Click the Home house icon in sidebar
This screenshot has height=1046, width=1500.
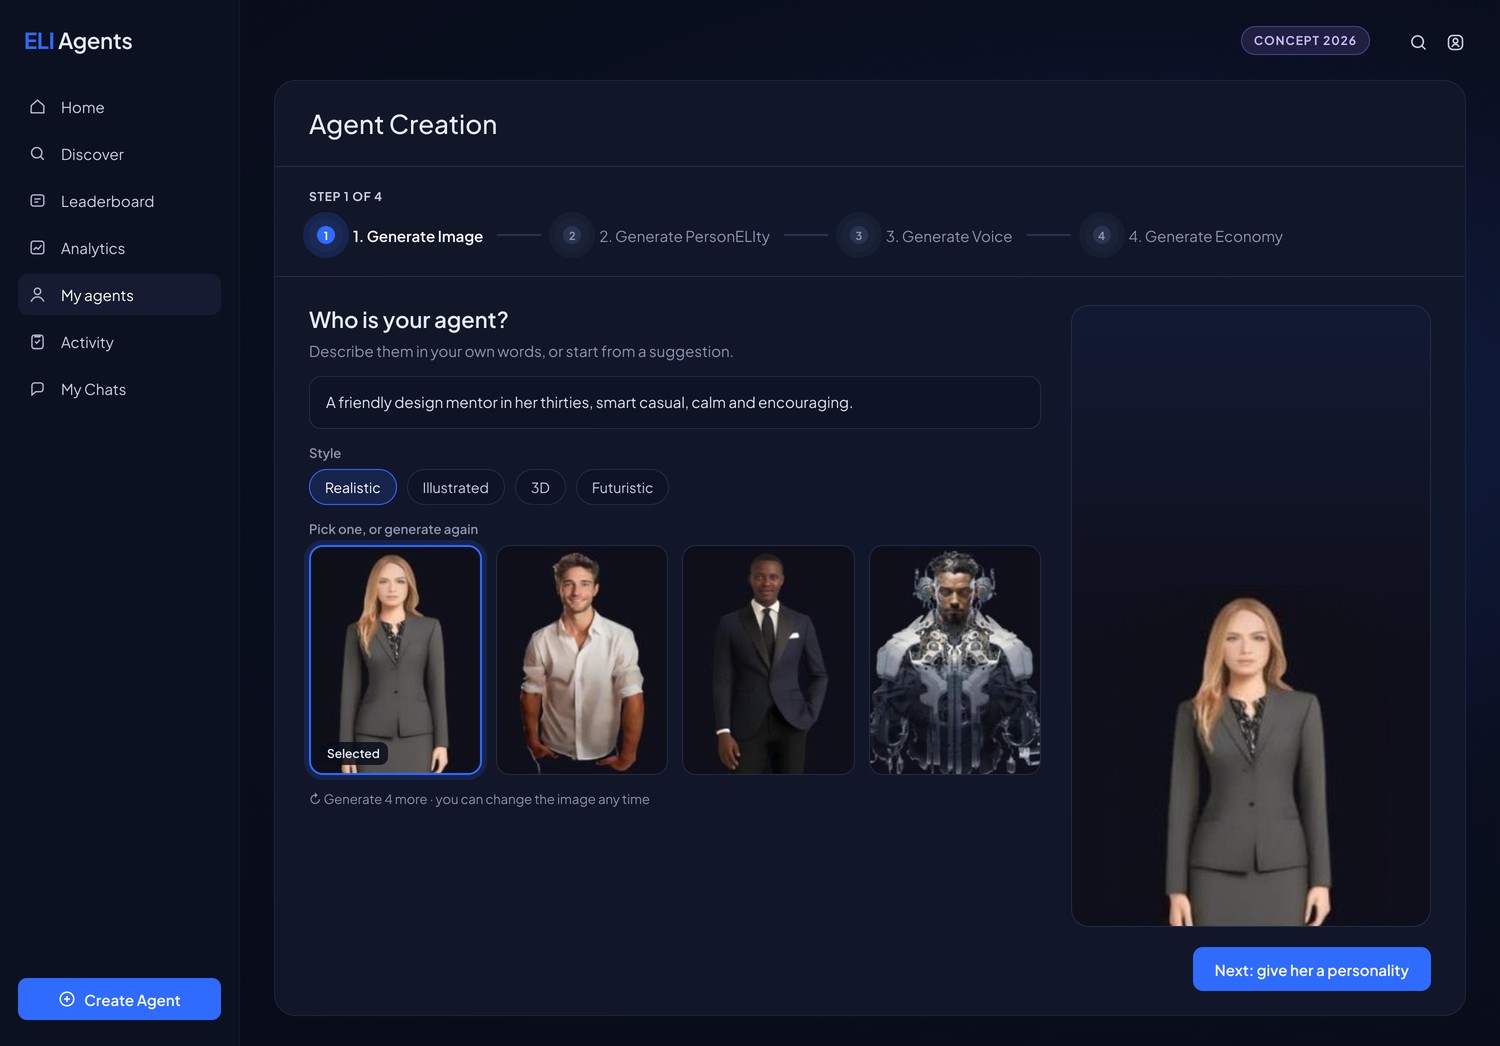38,107
